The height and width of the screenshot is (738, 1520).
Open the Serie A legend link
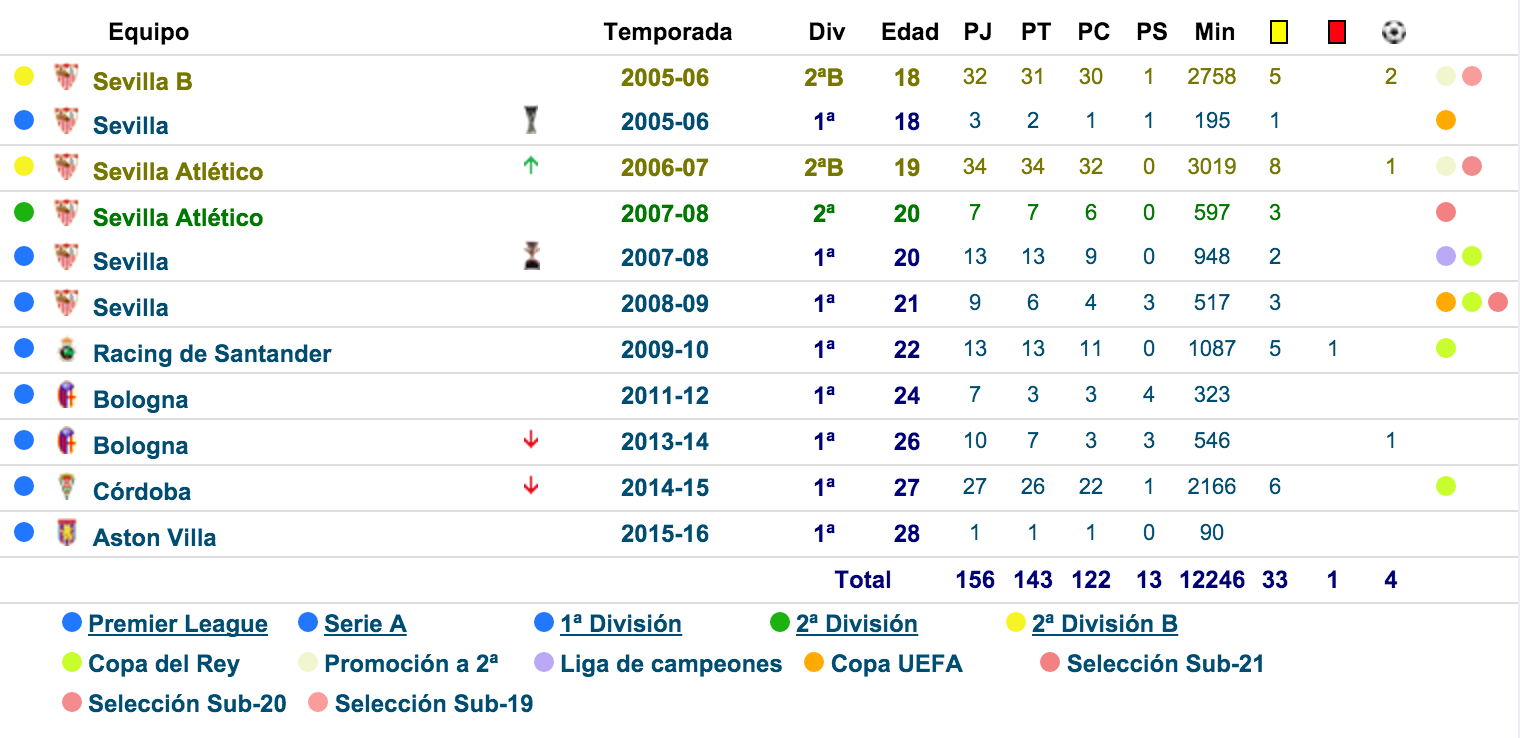click(x=365, y=624)
